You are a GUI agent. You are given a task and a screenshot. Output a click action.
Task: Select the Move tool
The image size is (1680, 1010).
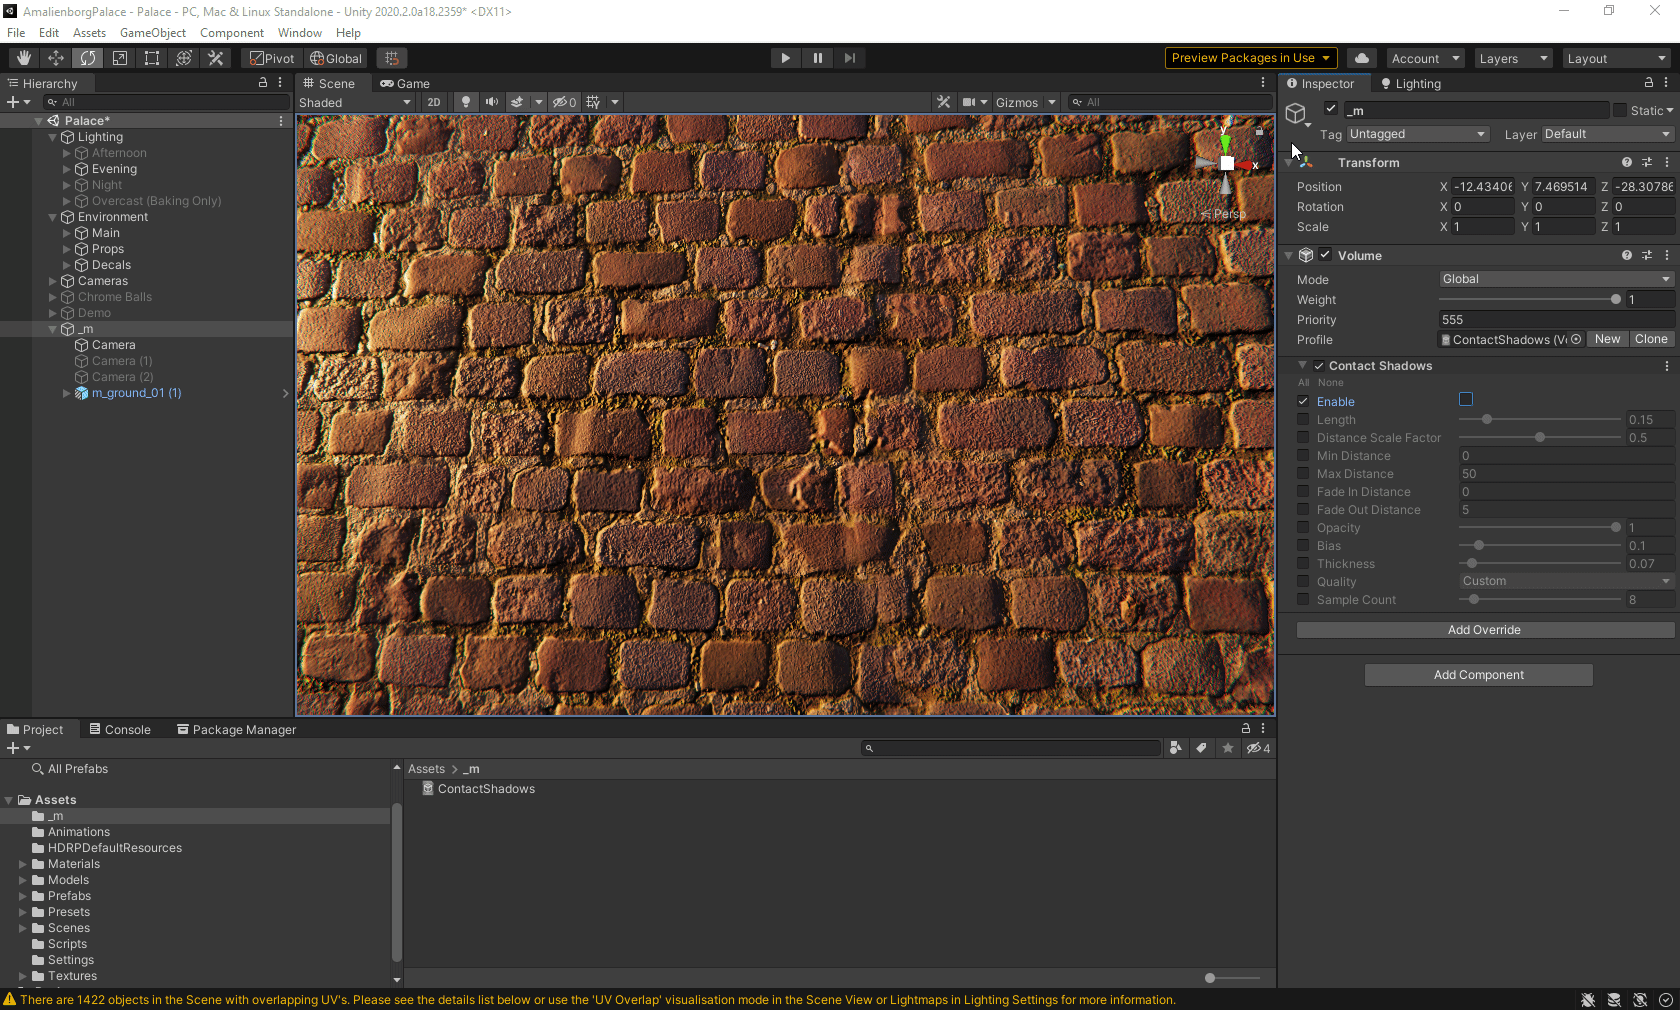pos(56,58)
